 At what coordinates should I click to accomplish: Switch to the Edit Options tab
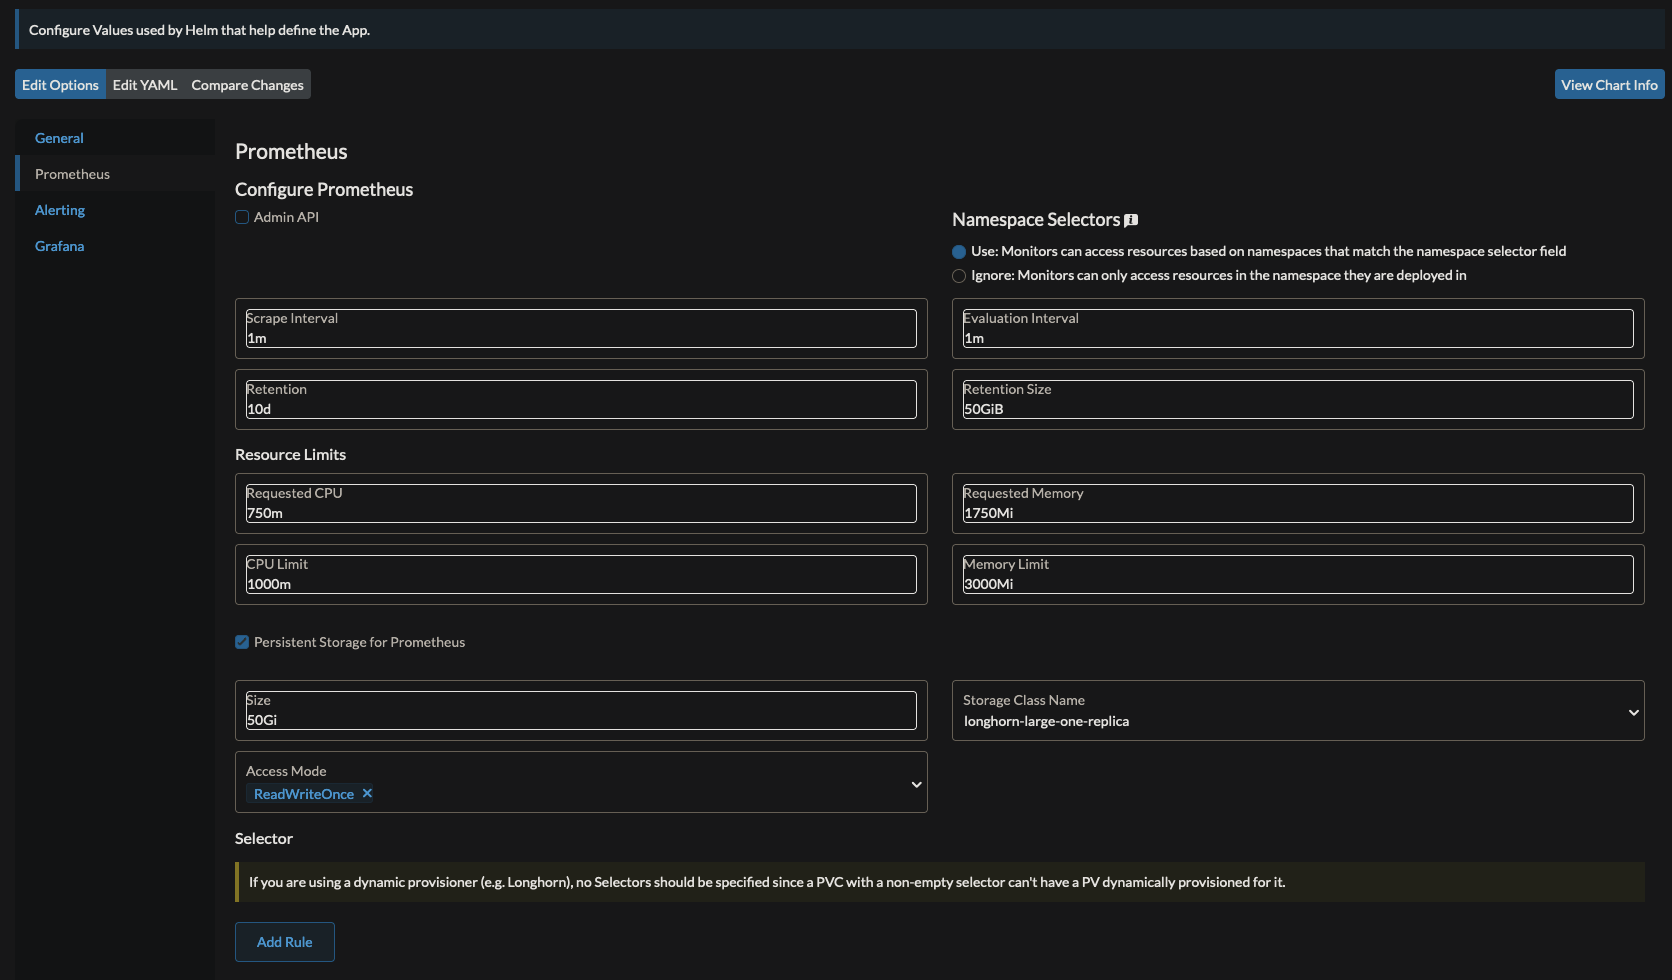coord(60,84)
